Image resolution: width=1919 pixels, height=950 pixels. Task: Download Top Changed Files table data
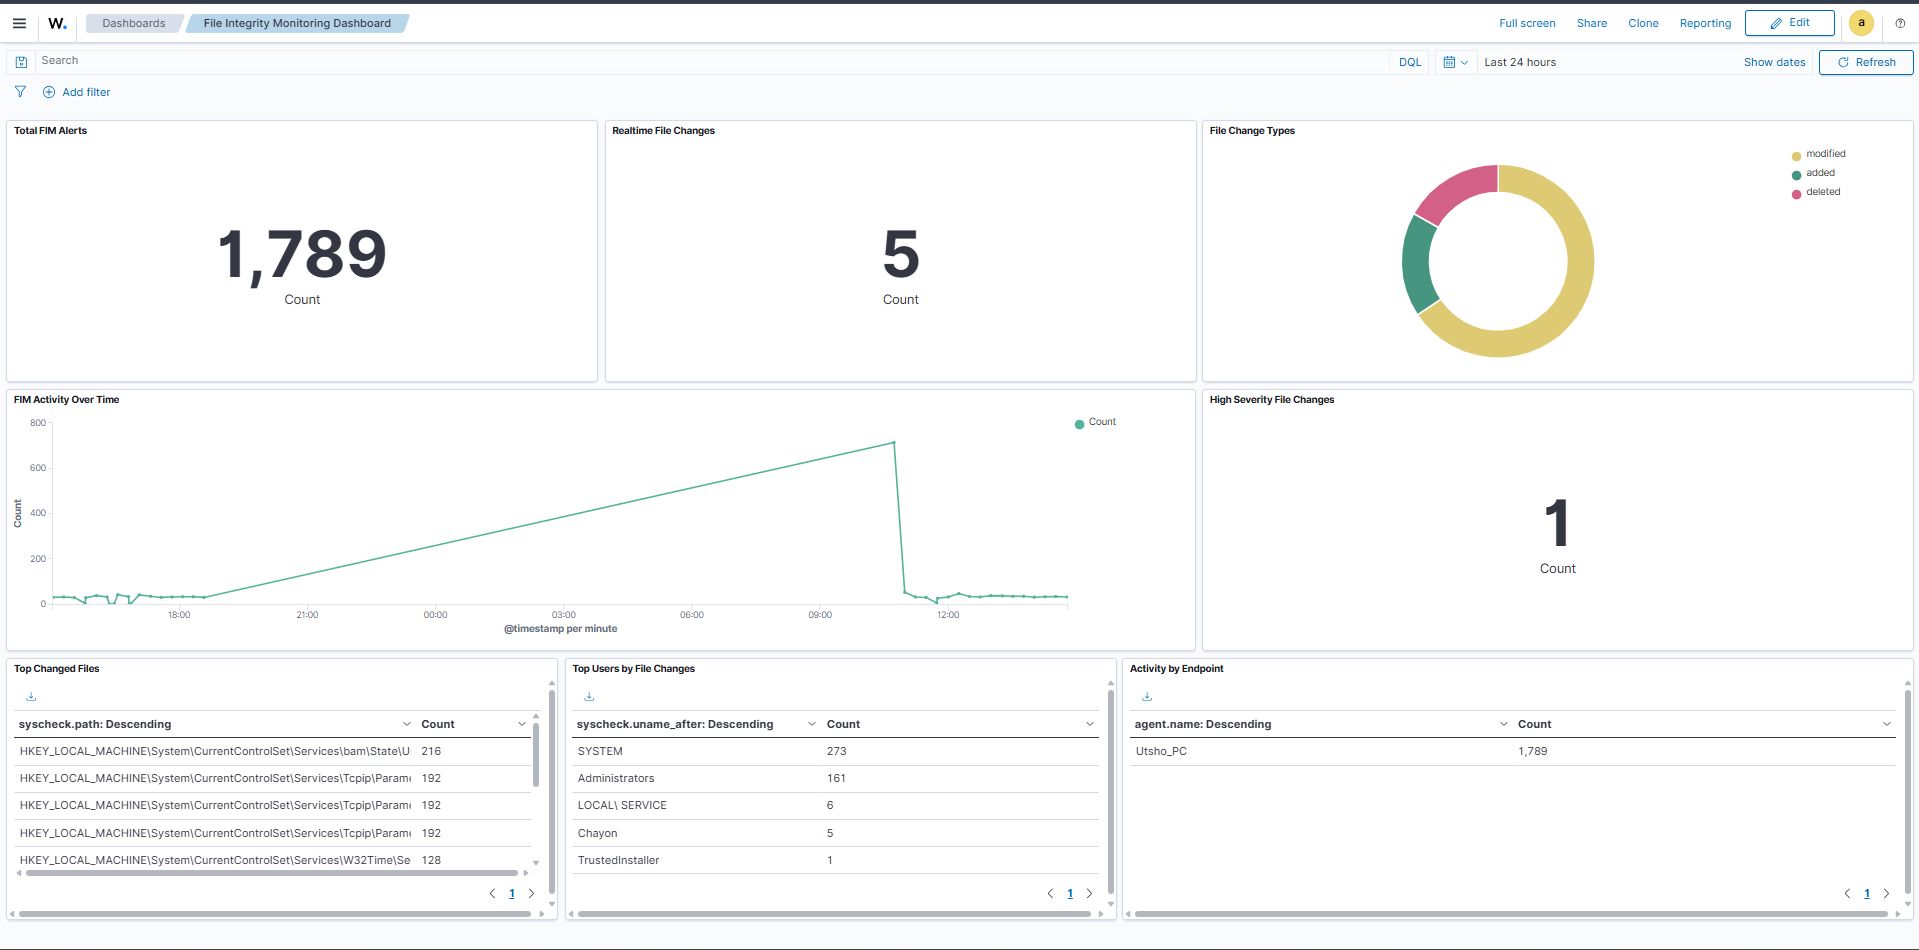click(x=31, y=696)
